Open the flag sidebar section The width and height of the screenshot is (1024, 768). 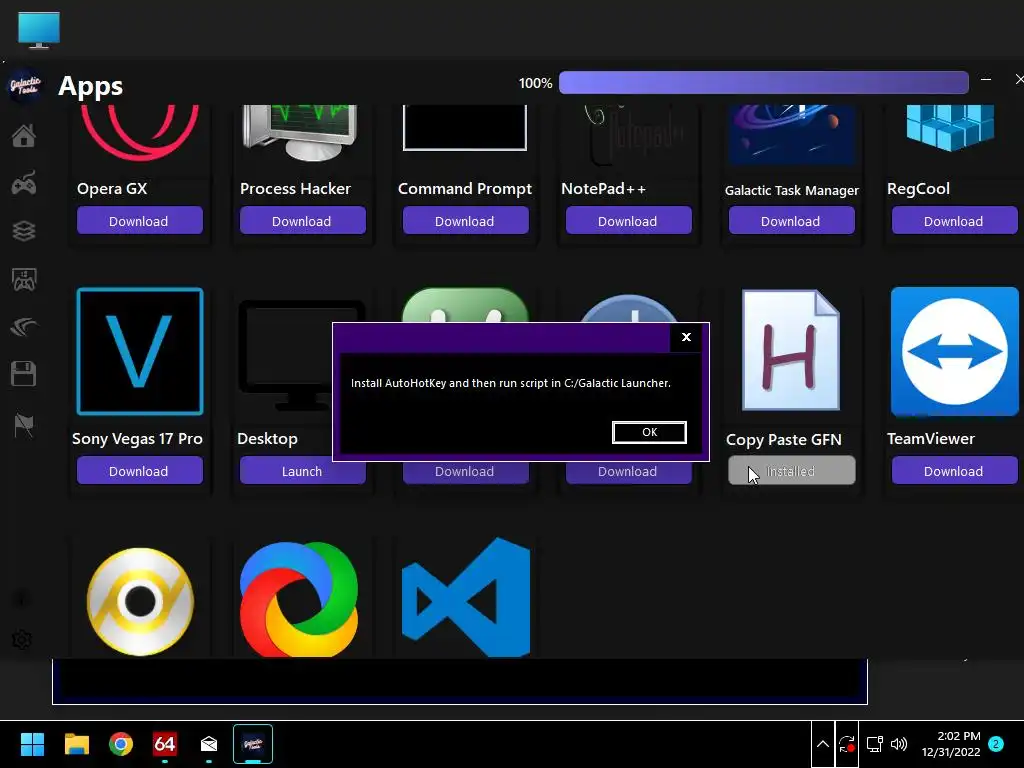(x=24, y=425)
